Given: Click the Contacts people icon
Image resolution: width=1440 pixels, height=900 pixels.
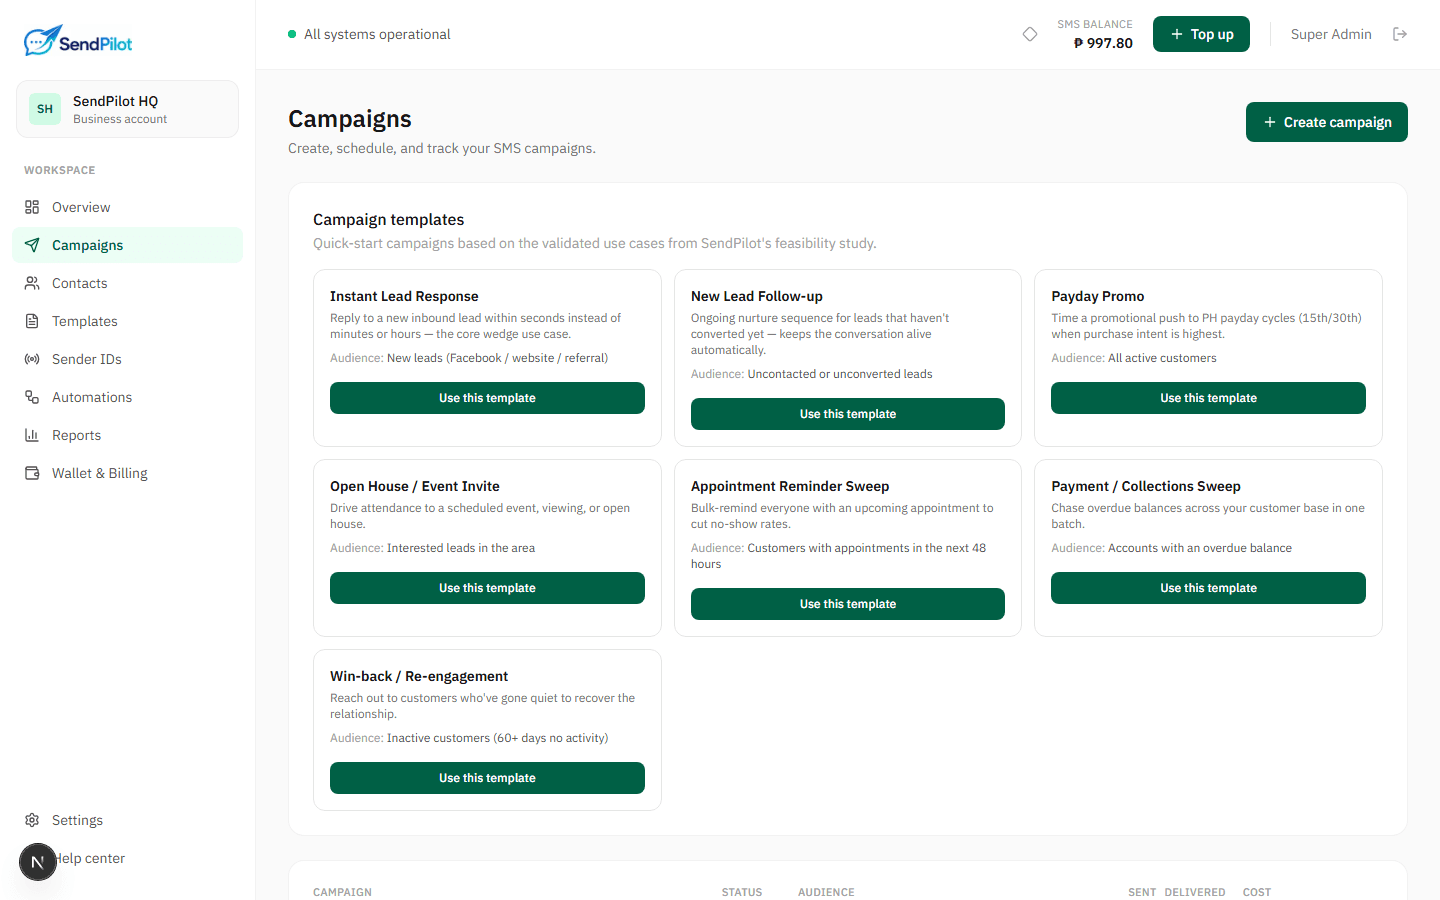Looking at the screenshot, I should coord(32,283).
